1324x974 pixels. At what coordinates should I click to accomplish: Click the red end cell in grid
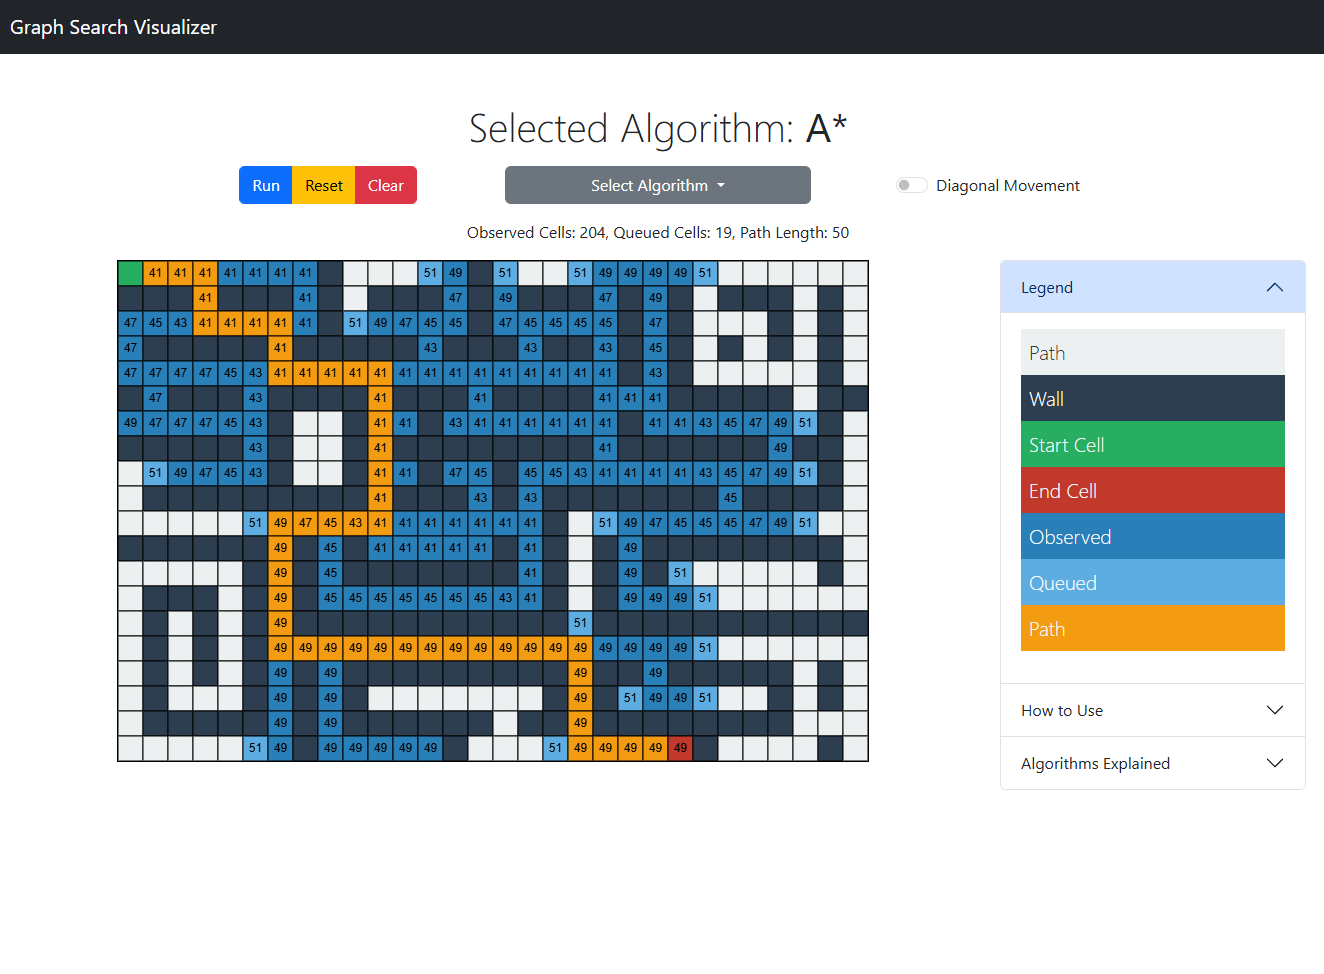coord(680,748)
